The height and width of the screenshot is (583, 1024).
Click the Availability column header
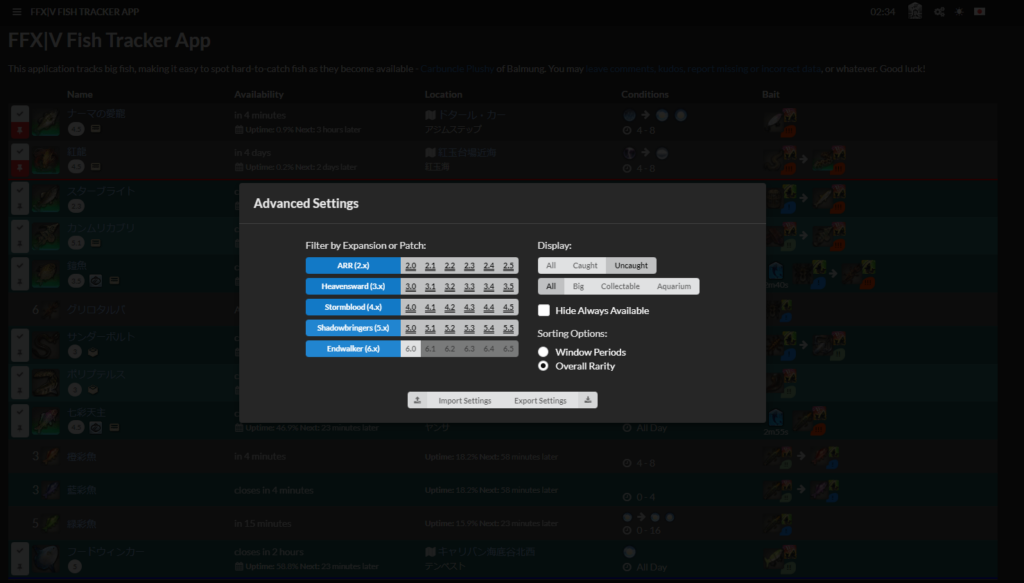click(259, 95)
